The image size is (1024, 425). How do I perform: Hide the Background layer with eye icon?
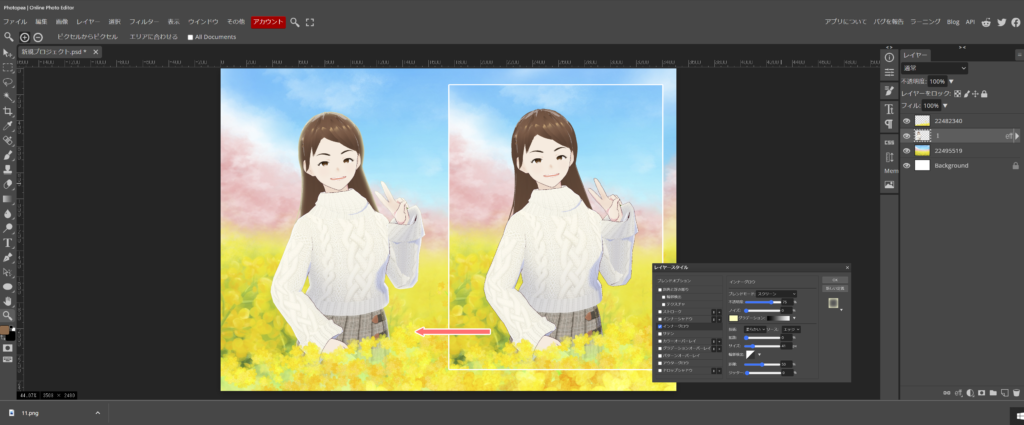[x=907, y=166]
